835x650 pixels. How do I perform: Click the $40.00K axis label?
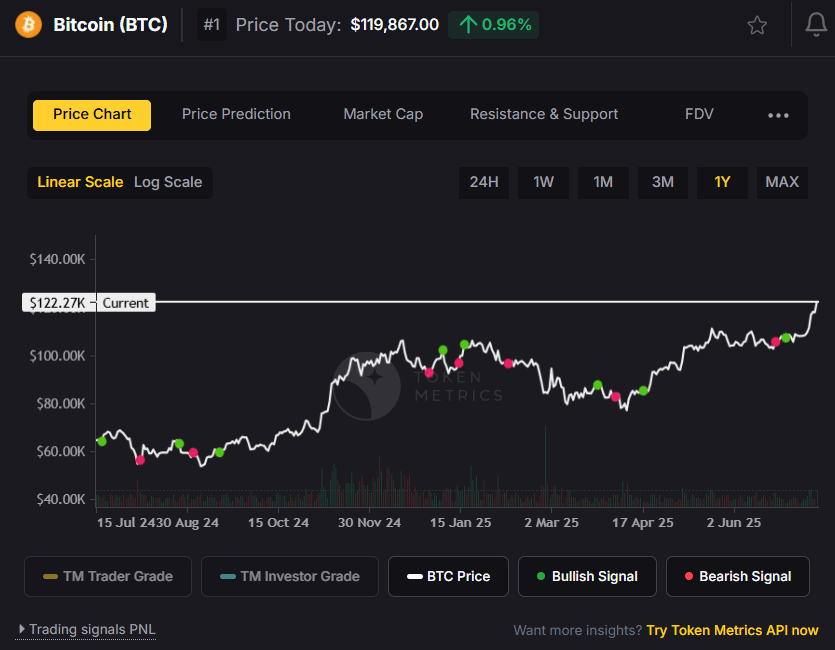[61, 499]
